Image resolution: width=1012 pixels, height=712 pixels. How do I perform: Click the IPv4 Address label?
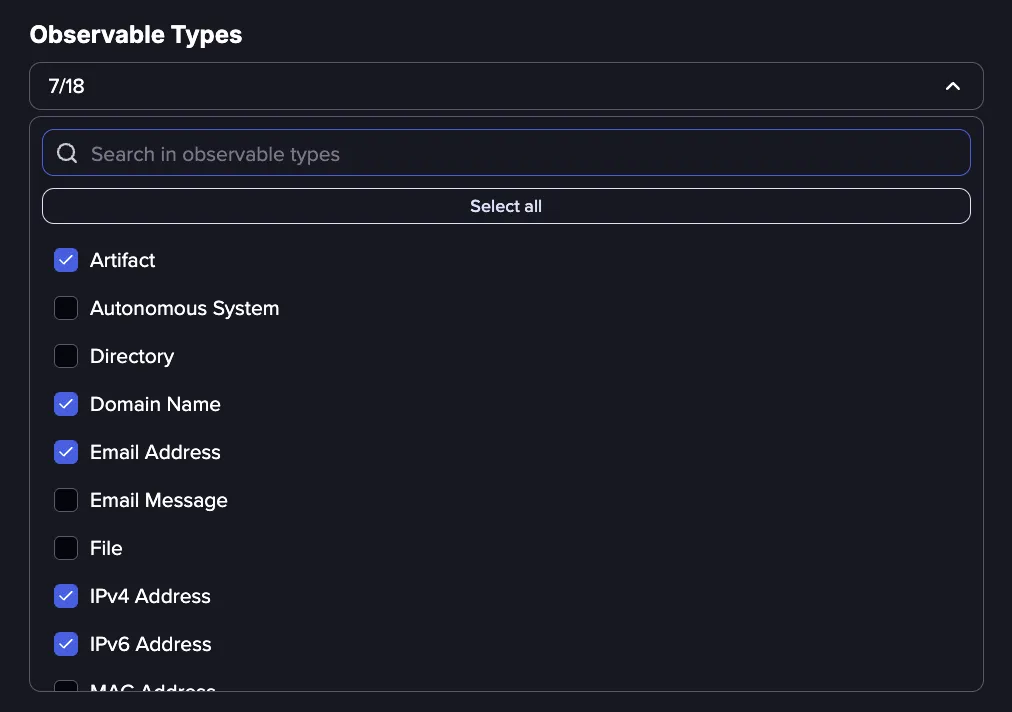[x=150, y=596]
